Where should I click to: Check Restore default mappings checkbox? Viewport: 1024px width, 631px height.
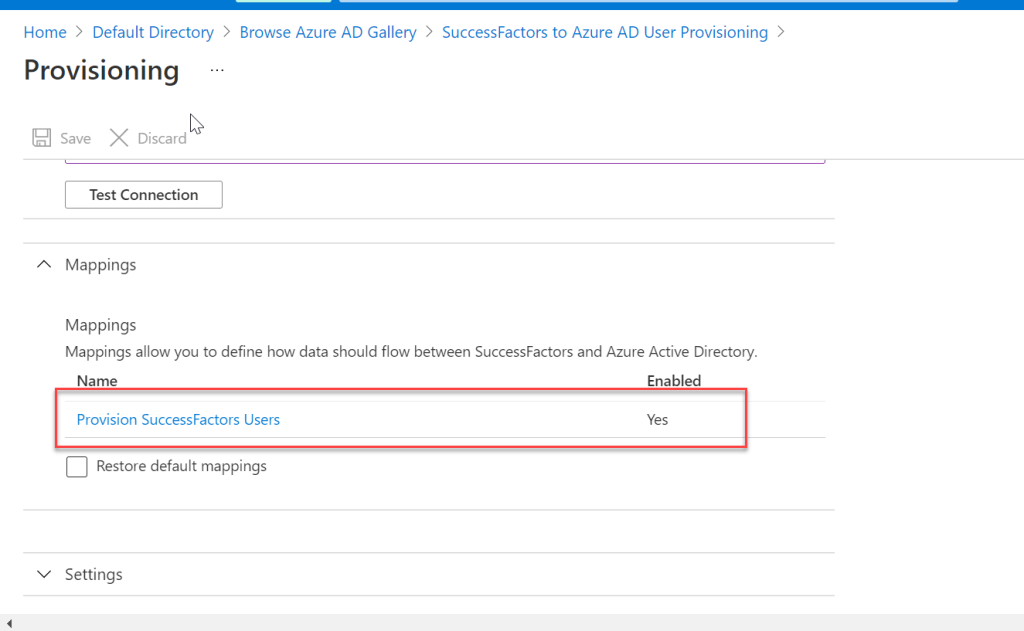point(76,466)
